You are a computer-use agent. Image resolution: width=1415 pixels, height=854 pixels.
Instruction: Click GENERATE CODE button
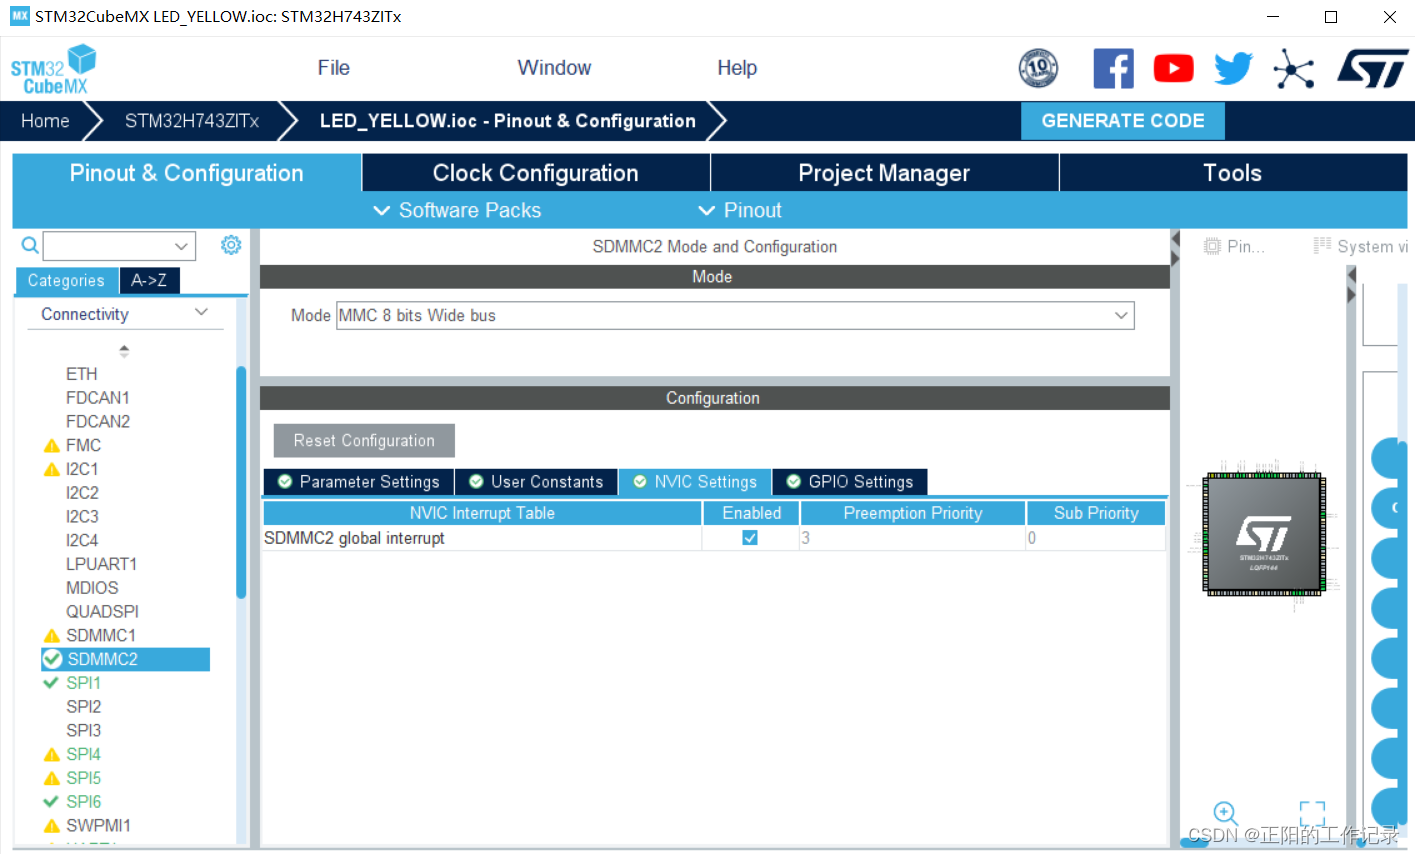click(1123, 121)
